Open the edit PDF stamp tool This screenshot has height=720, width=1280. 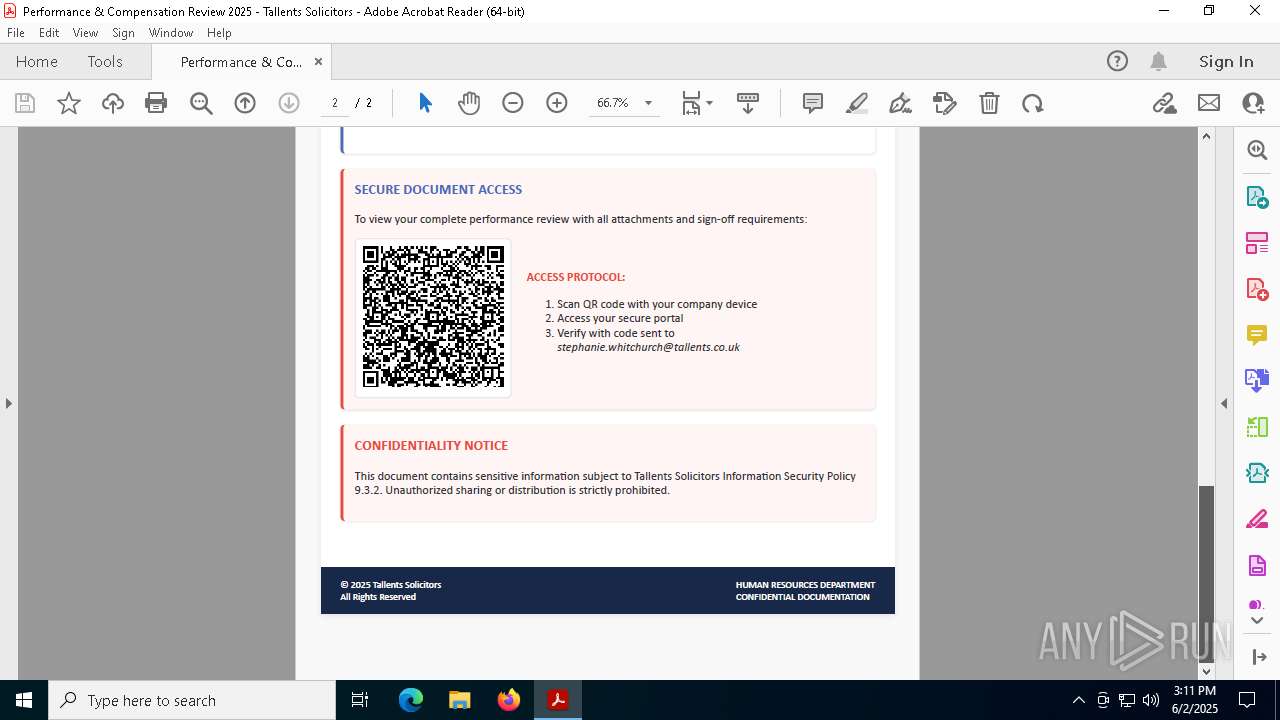pyautogui.click(x=944, y=103)
